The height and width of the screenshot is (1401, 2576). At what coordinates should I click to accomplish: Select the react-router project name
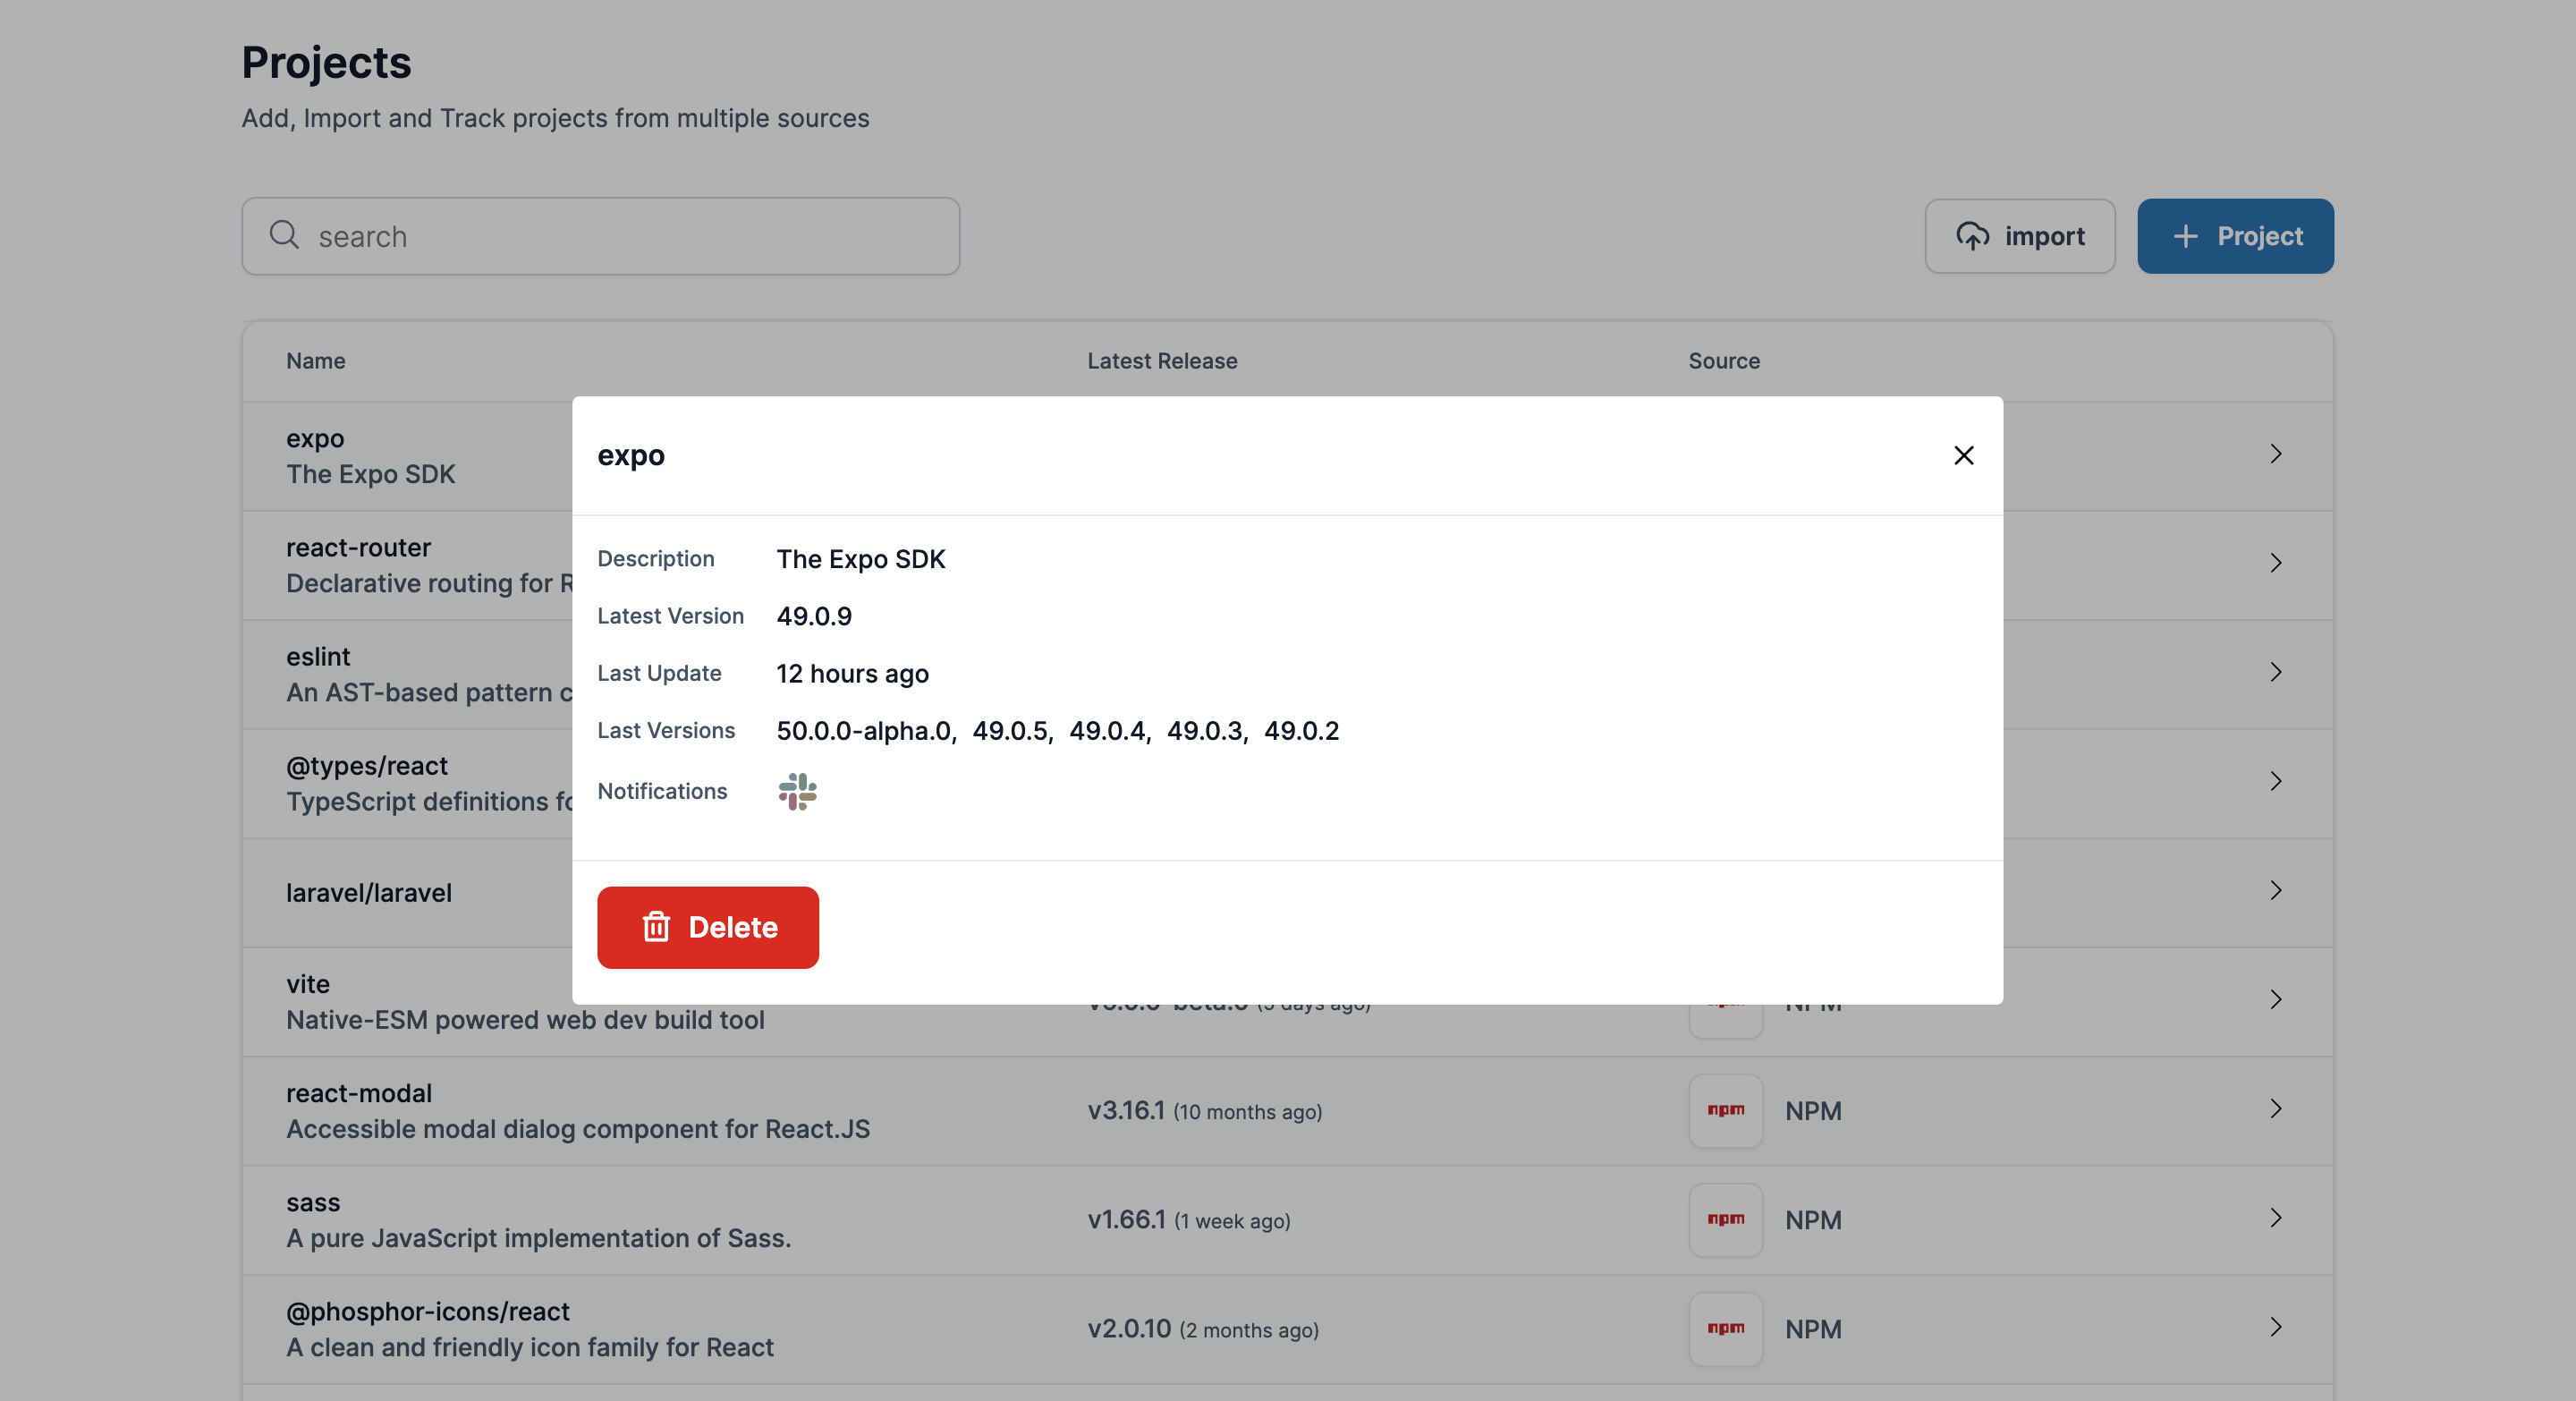(x=358, y=547)
